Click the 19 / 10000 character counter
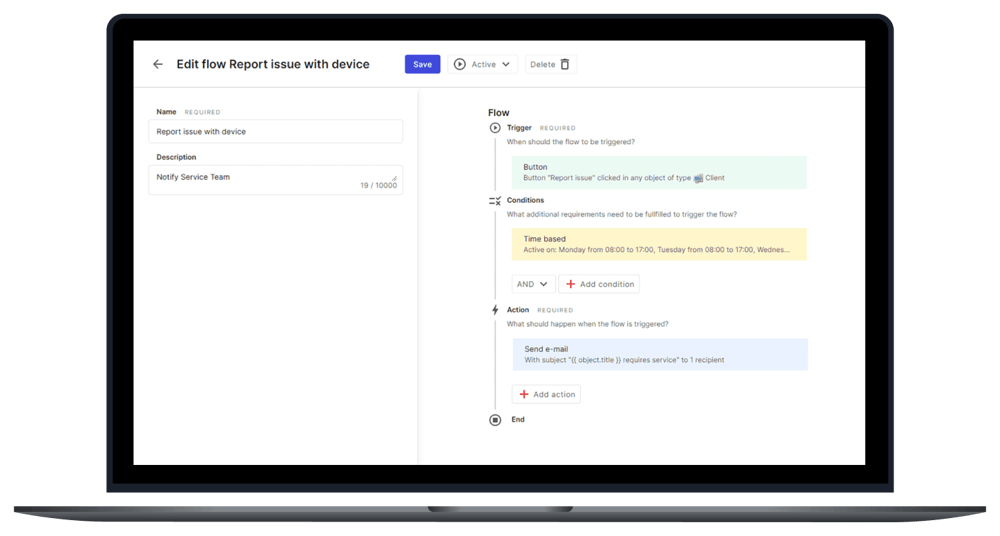Viewport: 1000px width, 536px height. point(378,186)
